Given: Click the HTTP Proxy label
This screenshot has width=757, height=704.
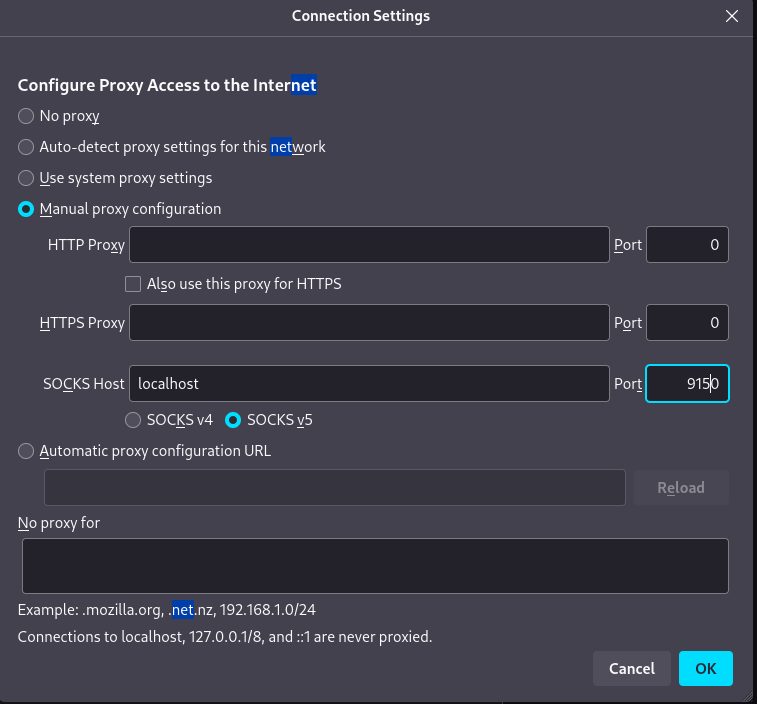Looking at the screenshot, I should pyautogui.click(x=86, y=245).
